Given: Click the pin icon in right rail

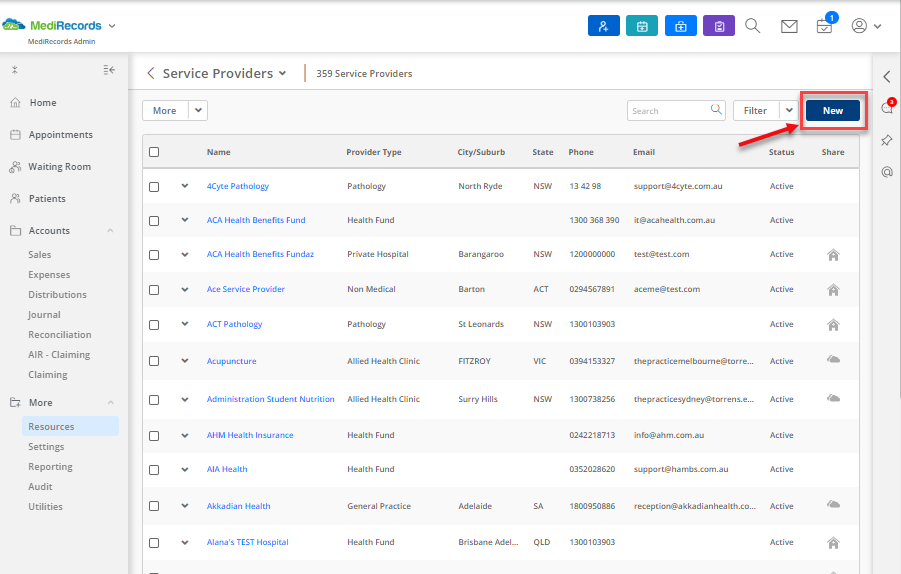Looking at the screenshot, I should [x=887, y=140].
